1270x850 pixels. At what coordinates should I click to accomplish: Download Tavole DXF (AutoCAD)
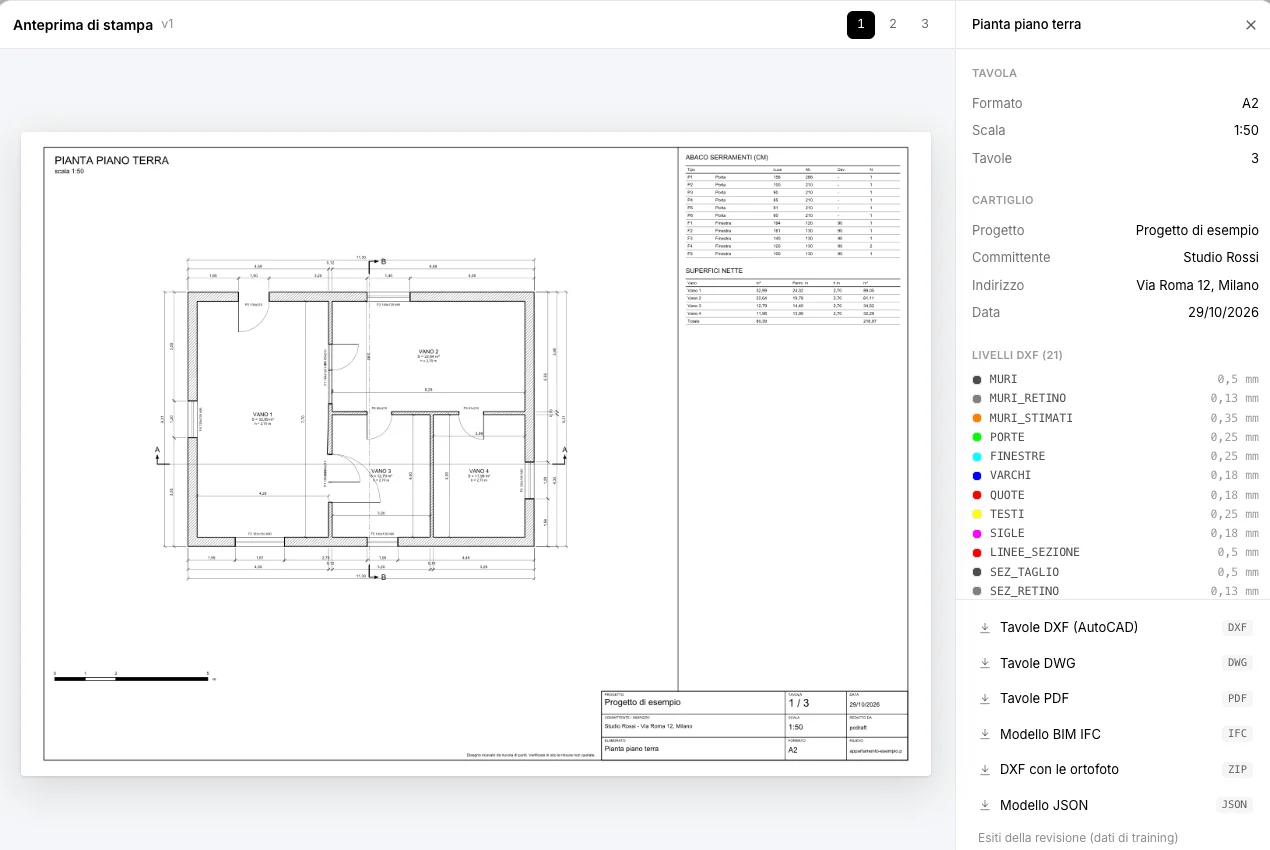tap(1113, 628)
